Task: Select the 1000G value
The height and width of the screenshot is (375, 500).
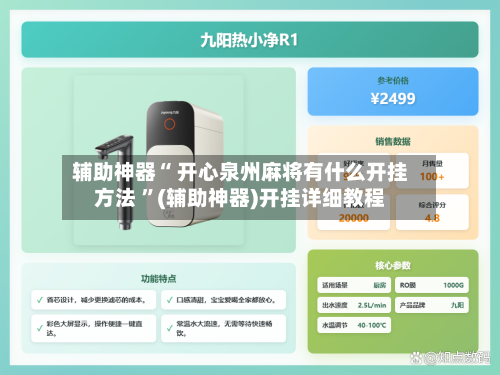Action: coord(453,285)
